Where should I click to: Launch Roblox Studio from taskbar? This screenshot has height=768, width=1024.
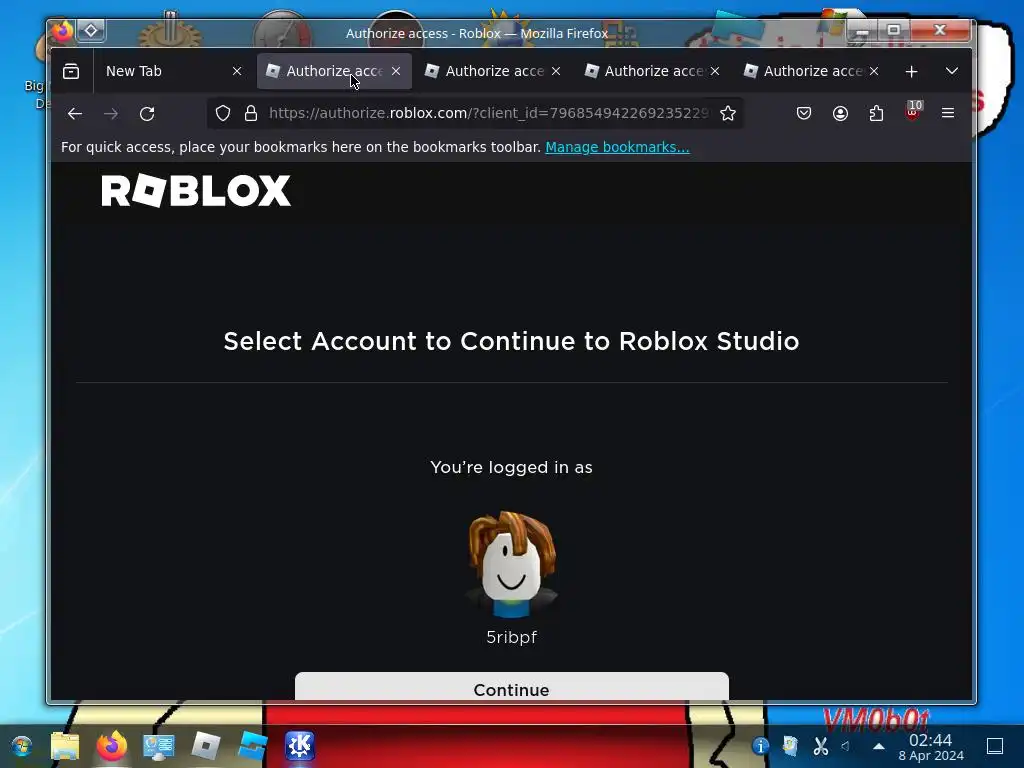(252, 746)
